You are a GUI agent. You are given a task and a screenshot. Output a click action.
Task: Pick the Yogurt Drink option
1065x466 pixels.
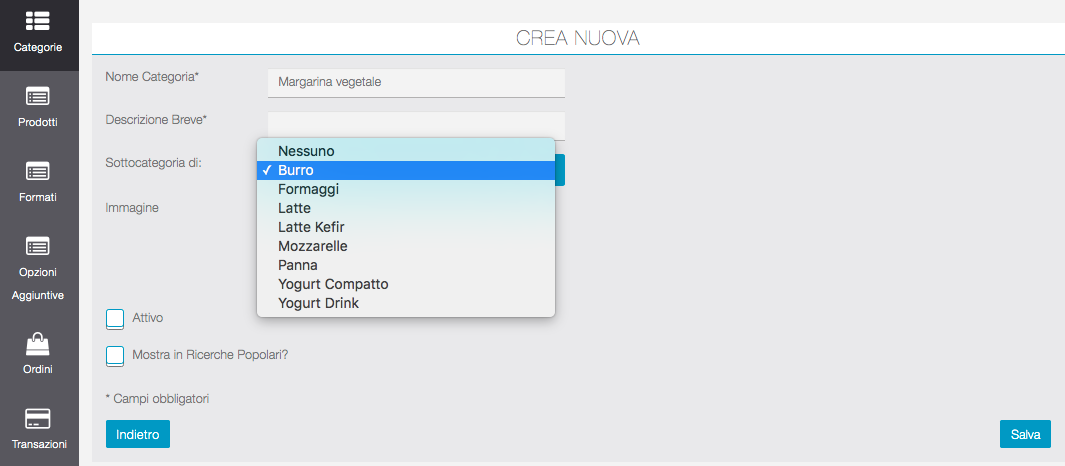coord(318,303)
